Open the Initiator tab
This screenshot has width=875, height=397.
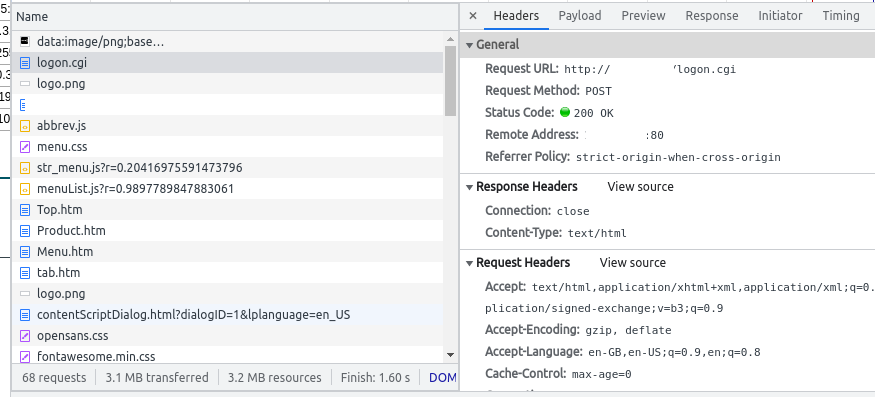780,16
